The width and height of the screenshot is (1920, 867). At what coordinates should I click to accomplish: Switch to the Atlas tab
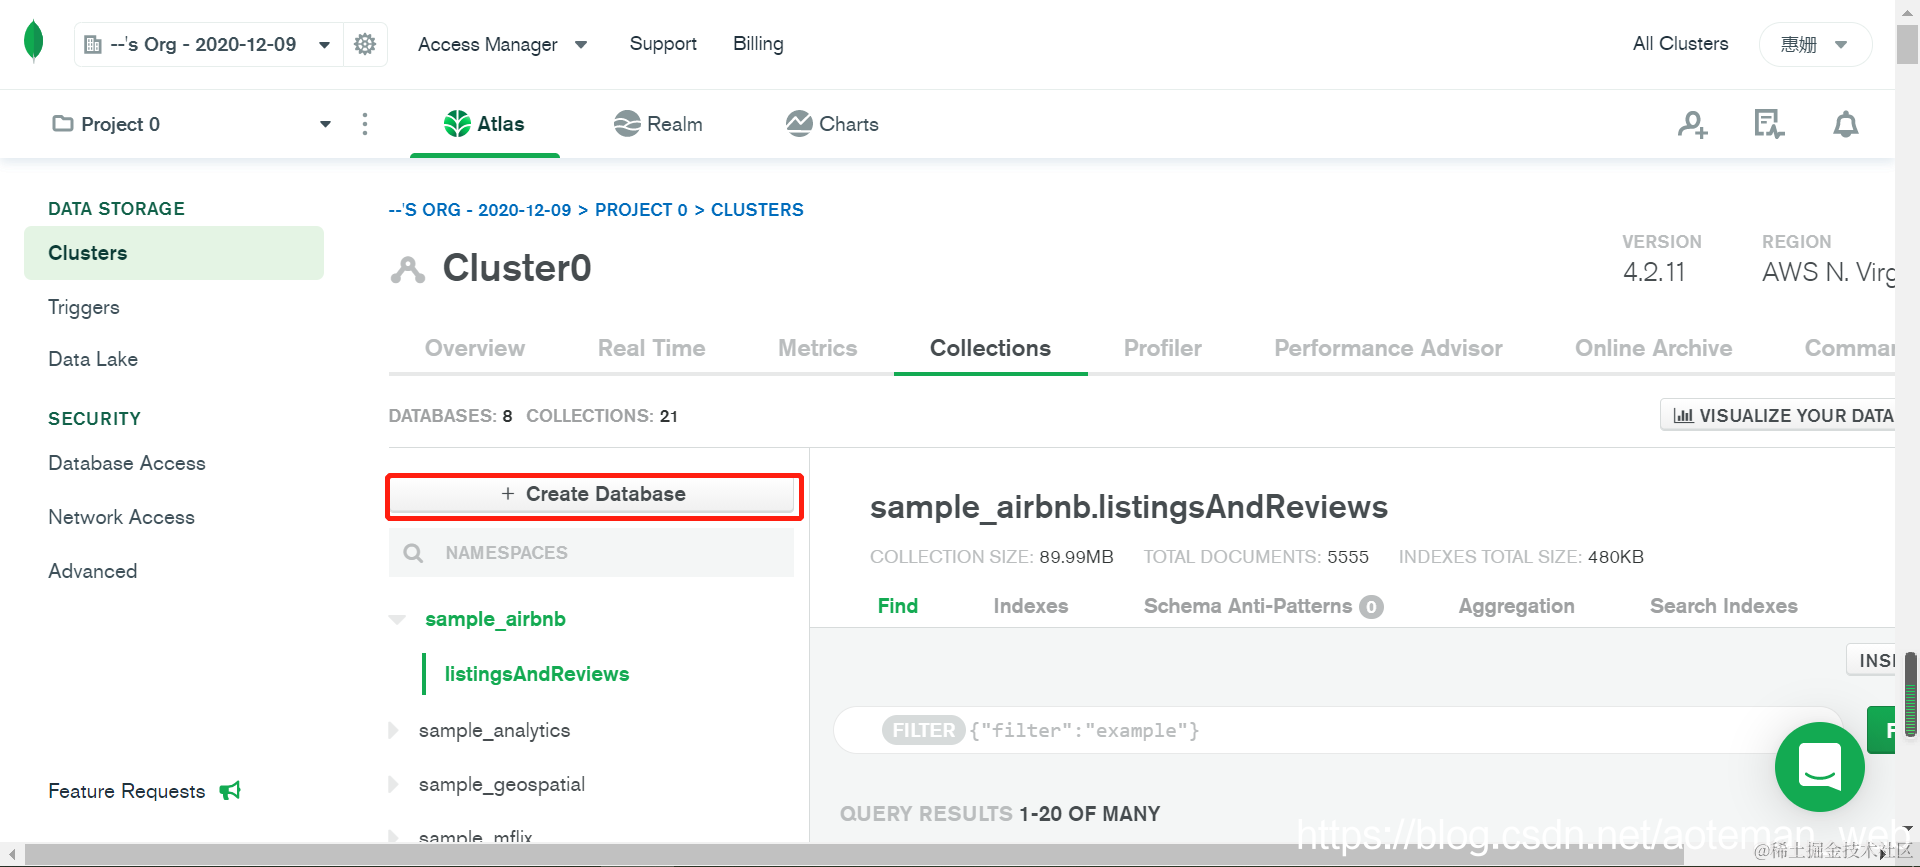tap(485, 124)
